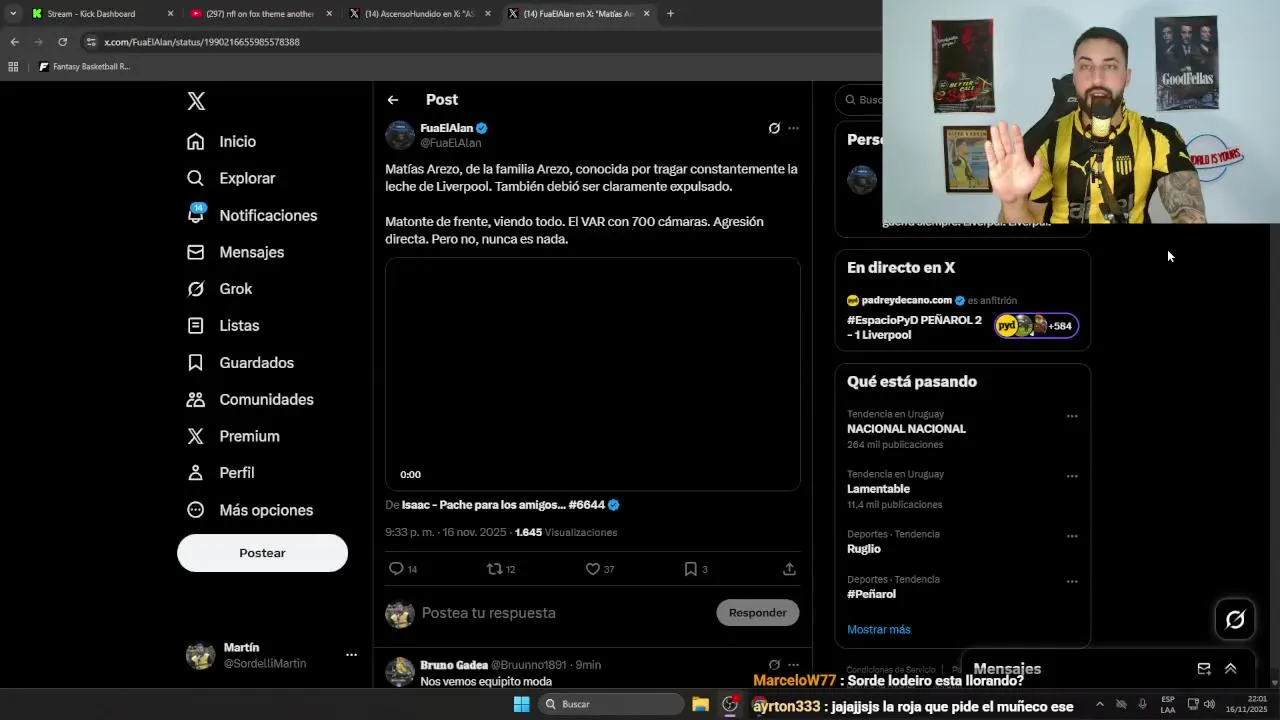
Task: Open more options on FuaElAlan post
Action: click(x=793, y=128)
